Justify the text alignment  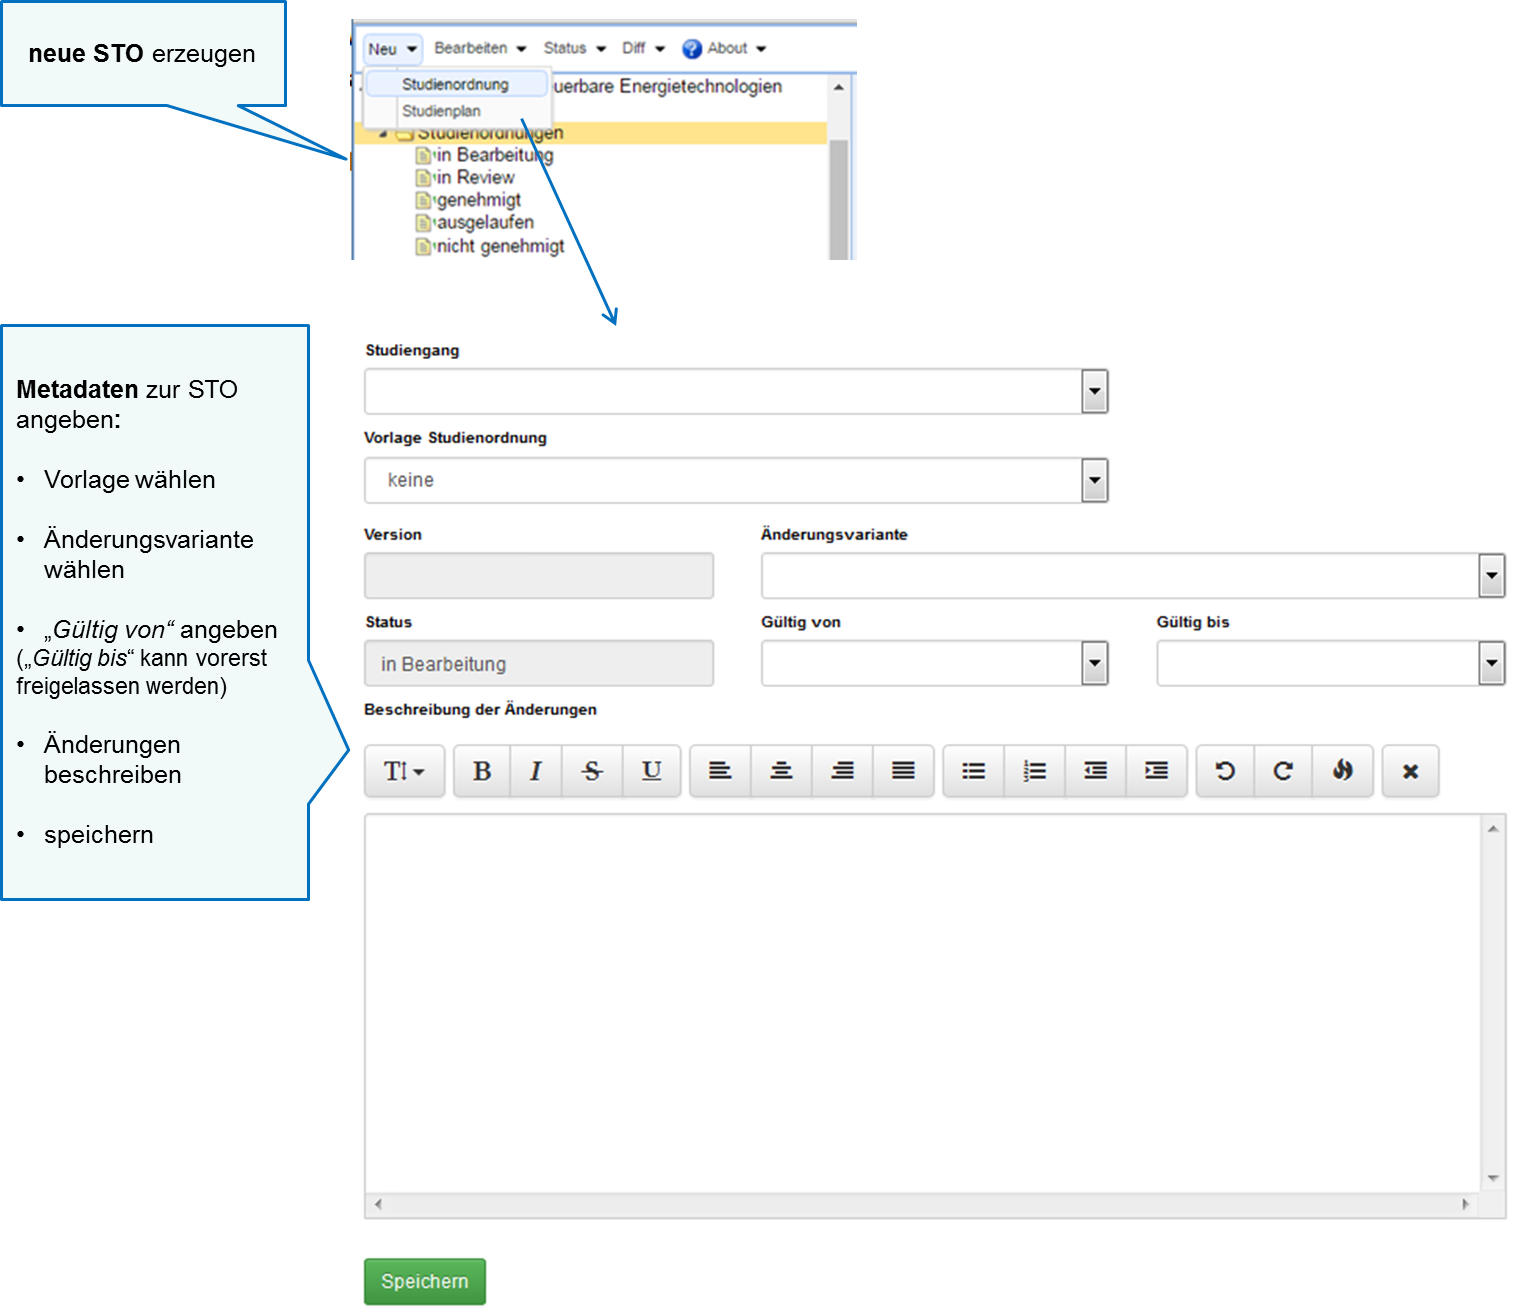pos(903,771)
